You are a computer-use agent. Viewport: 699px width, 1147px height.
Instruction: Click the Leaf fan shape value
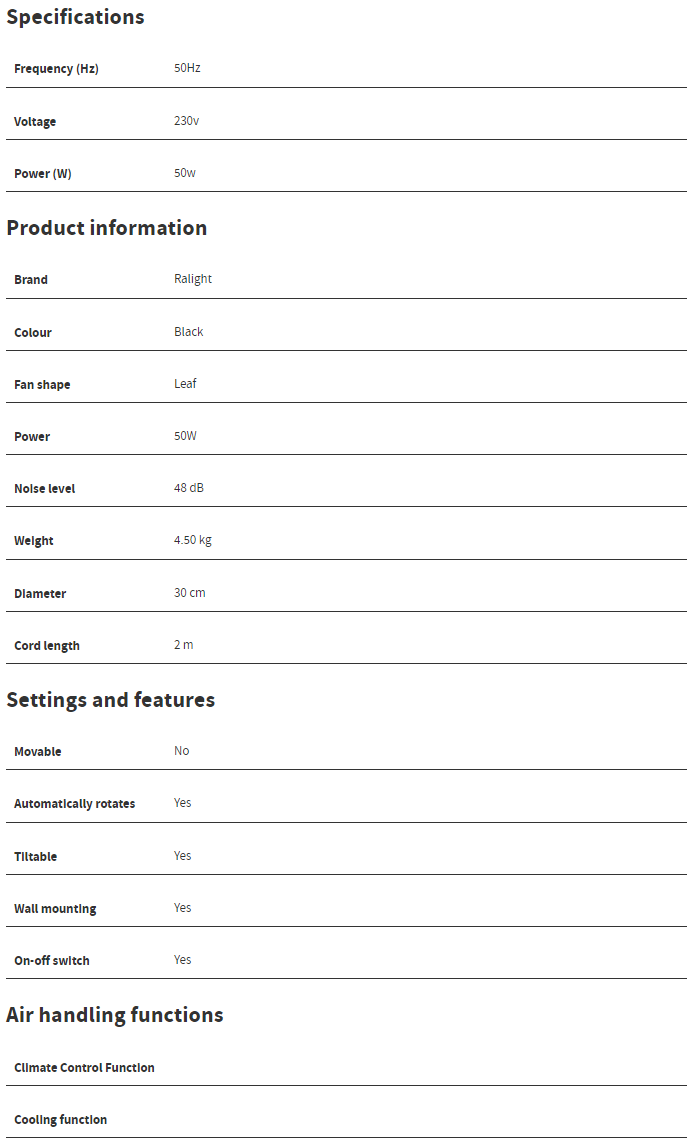pos(185,384)
